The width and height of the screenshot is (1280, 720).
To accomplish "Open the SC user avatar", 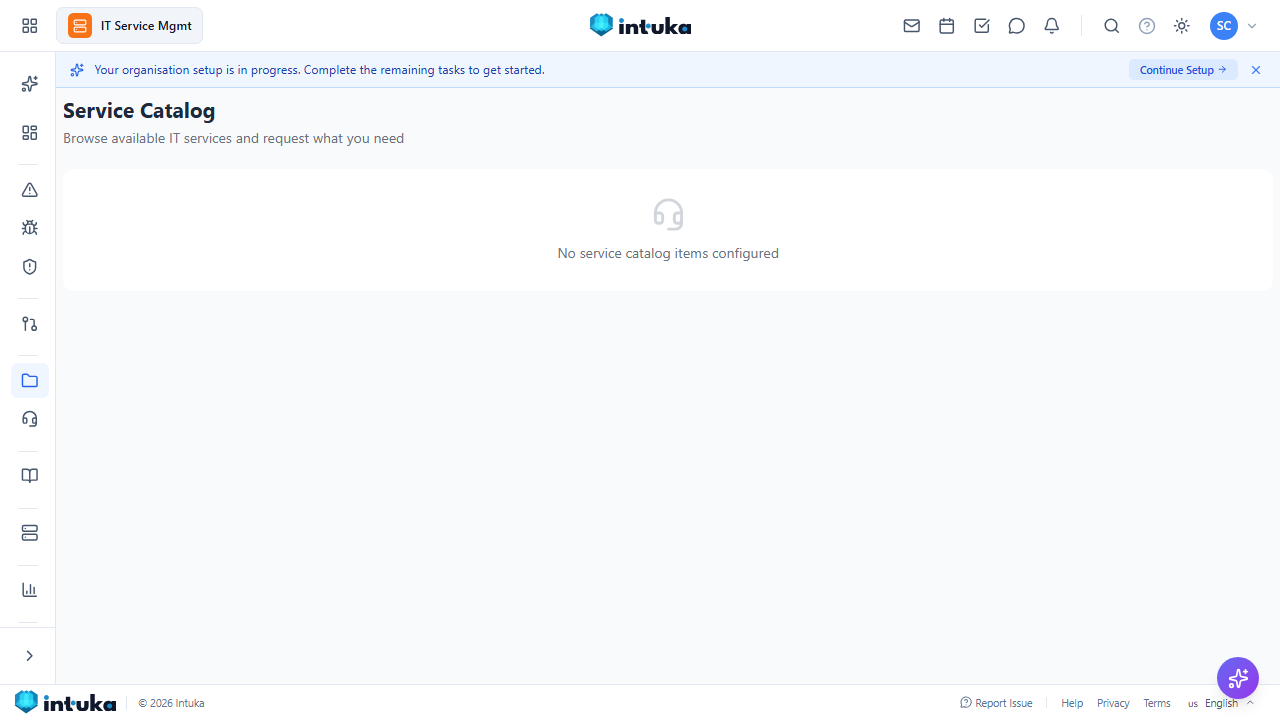I will pos(1224,26).
